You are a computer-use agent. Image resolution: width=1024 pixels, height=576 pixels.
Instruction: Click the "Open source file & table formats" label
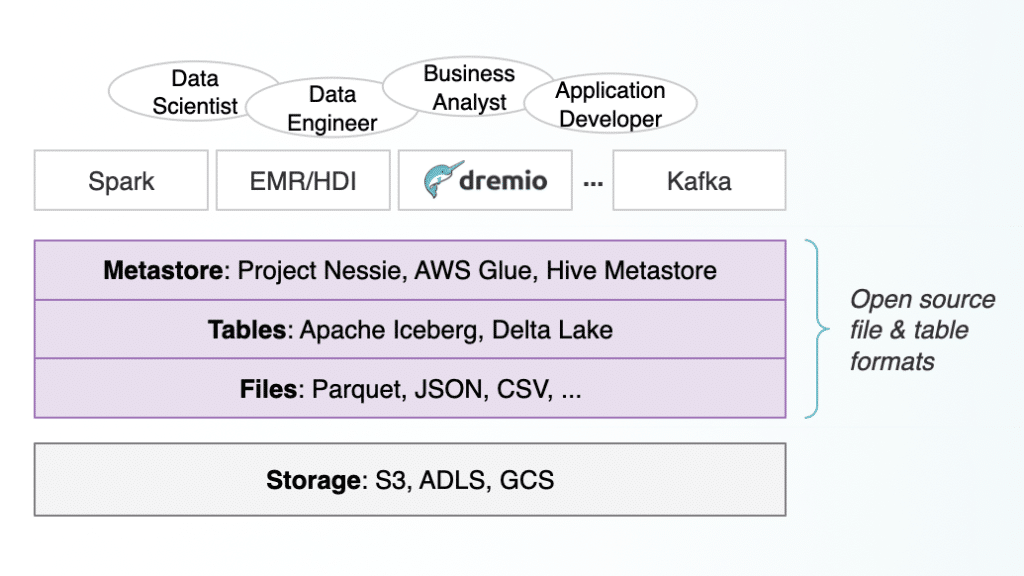tap(922, 330)
